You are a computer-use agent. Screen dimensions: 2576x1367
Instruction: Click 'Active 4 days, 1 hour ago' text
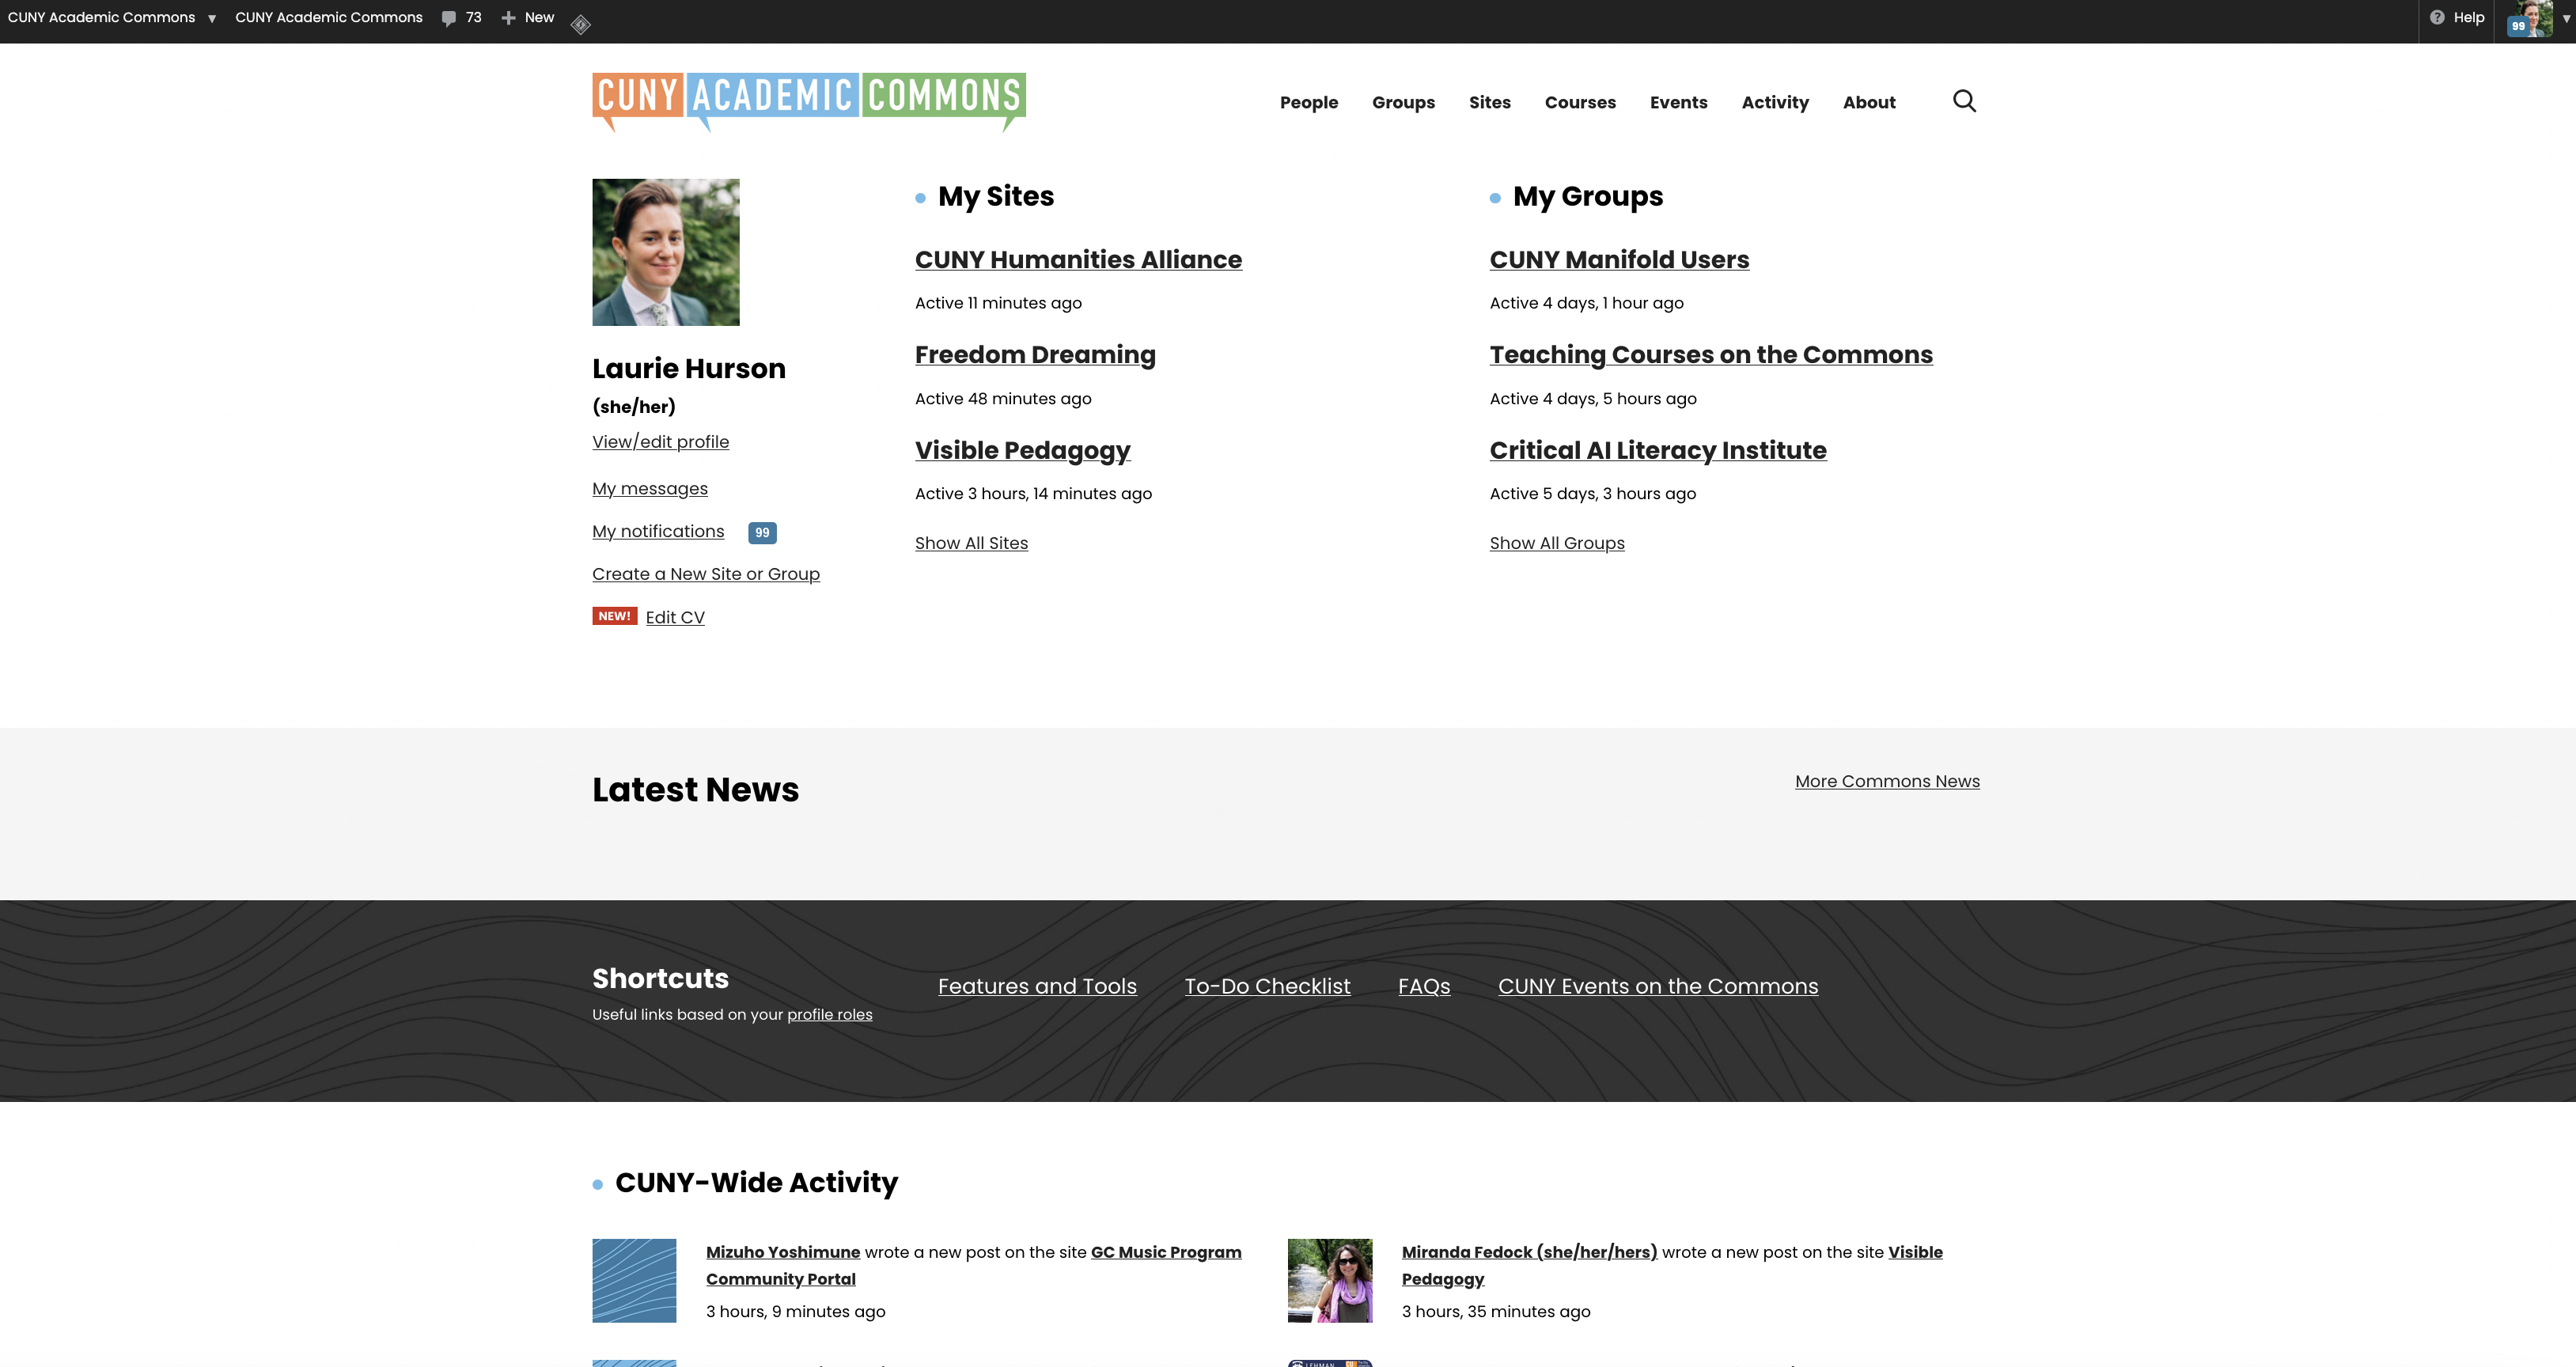pyautogui.click(x=1586, y=303)
